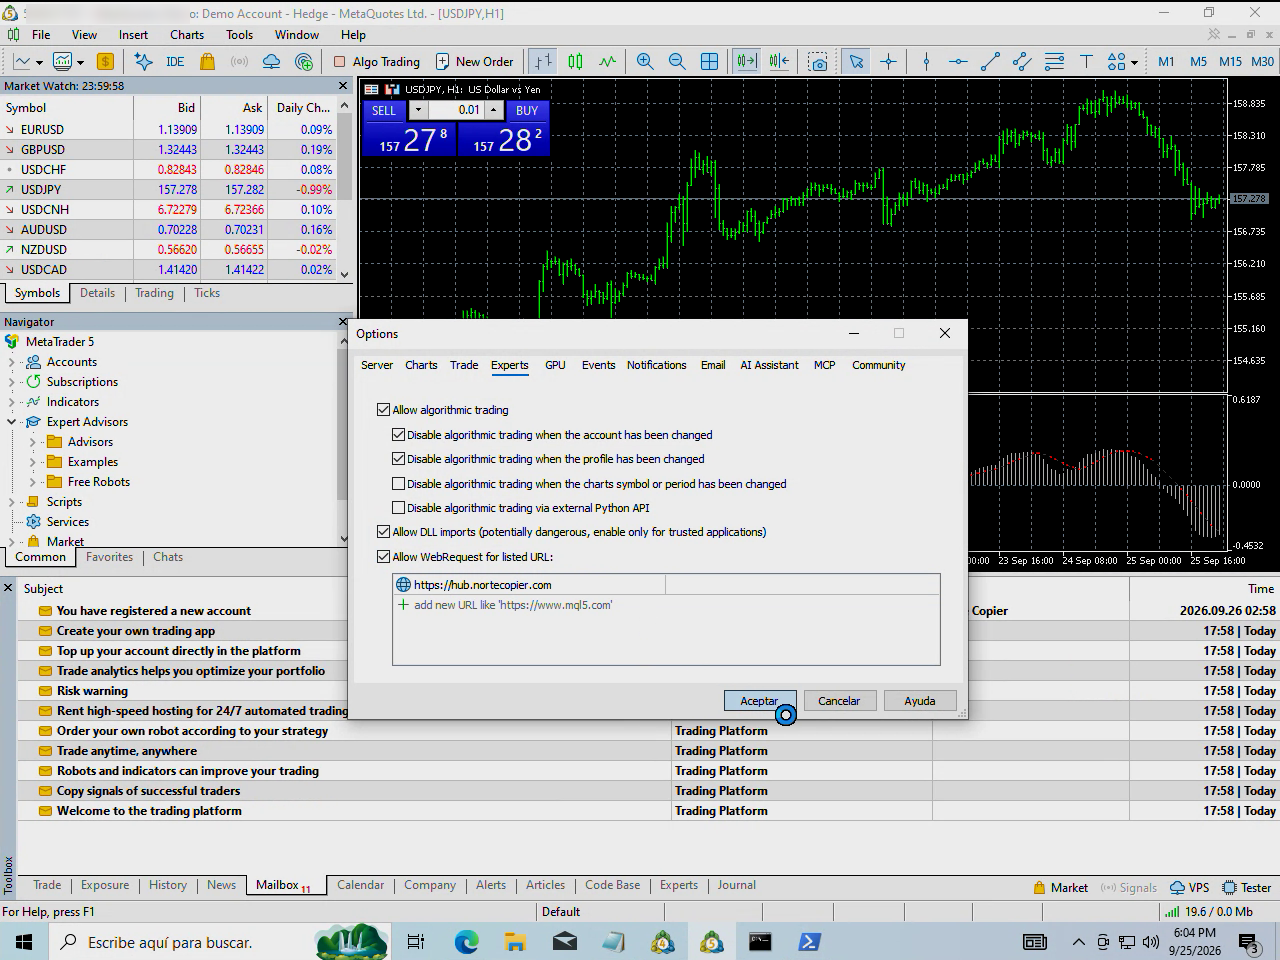The width and height of the screenshot is (1280, 960).
Task: Zoom out of the chart
Action: 677,61
